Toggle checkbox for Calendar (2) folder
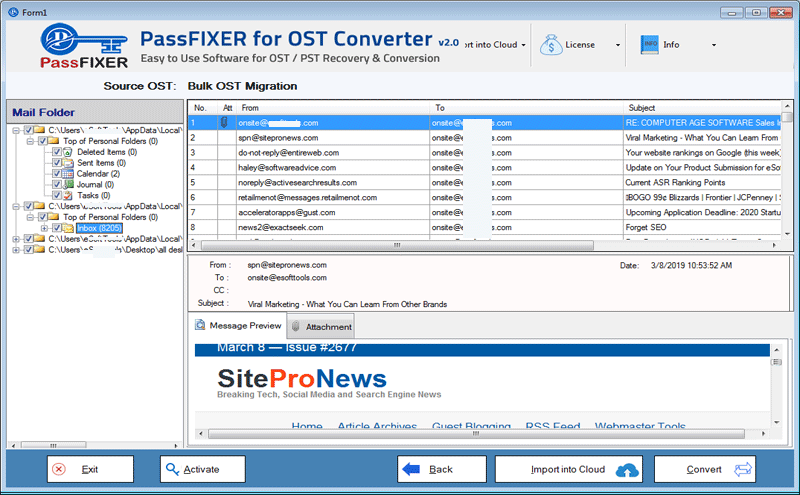 [x=57, y=174]
